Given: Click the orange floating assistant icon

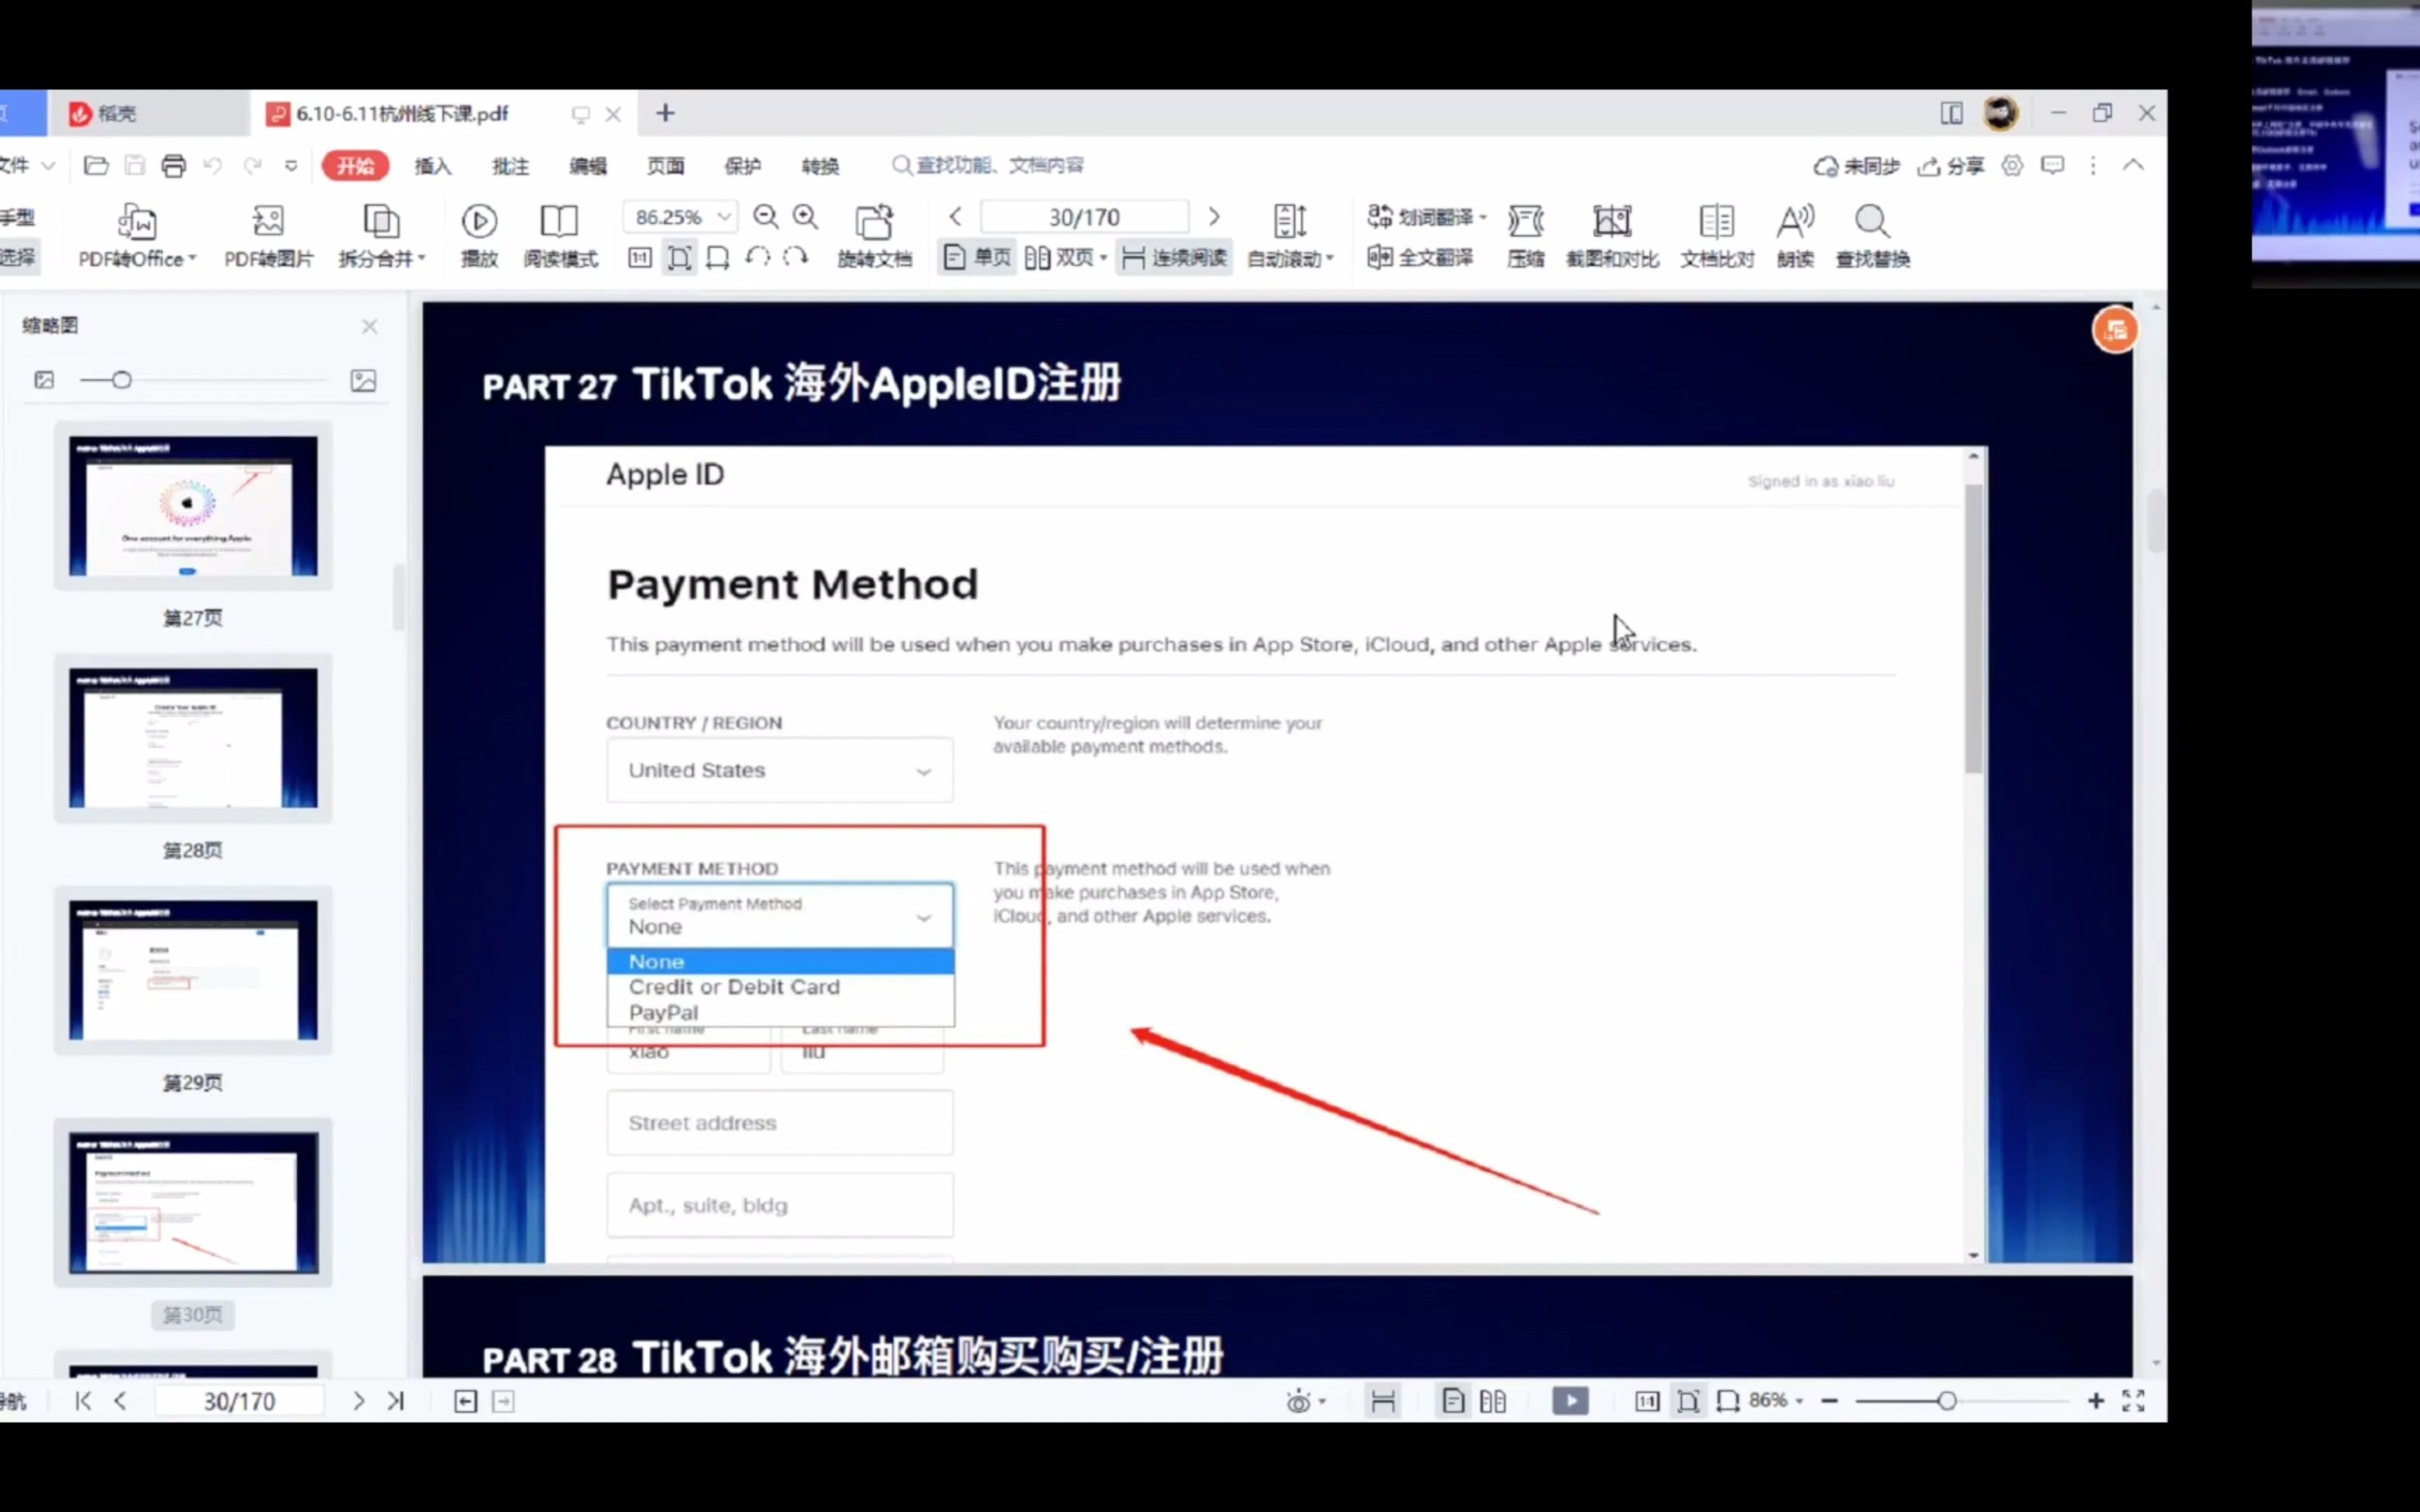Looking at the screenshot, I should (2115, 330).
